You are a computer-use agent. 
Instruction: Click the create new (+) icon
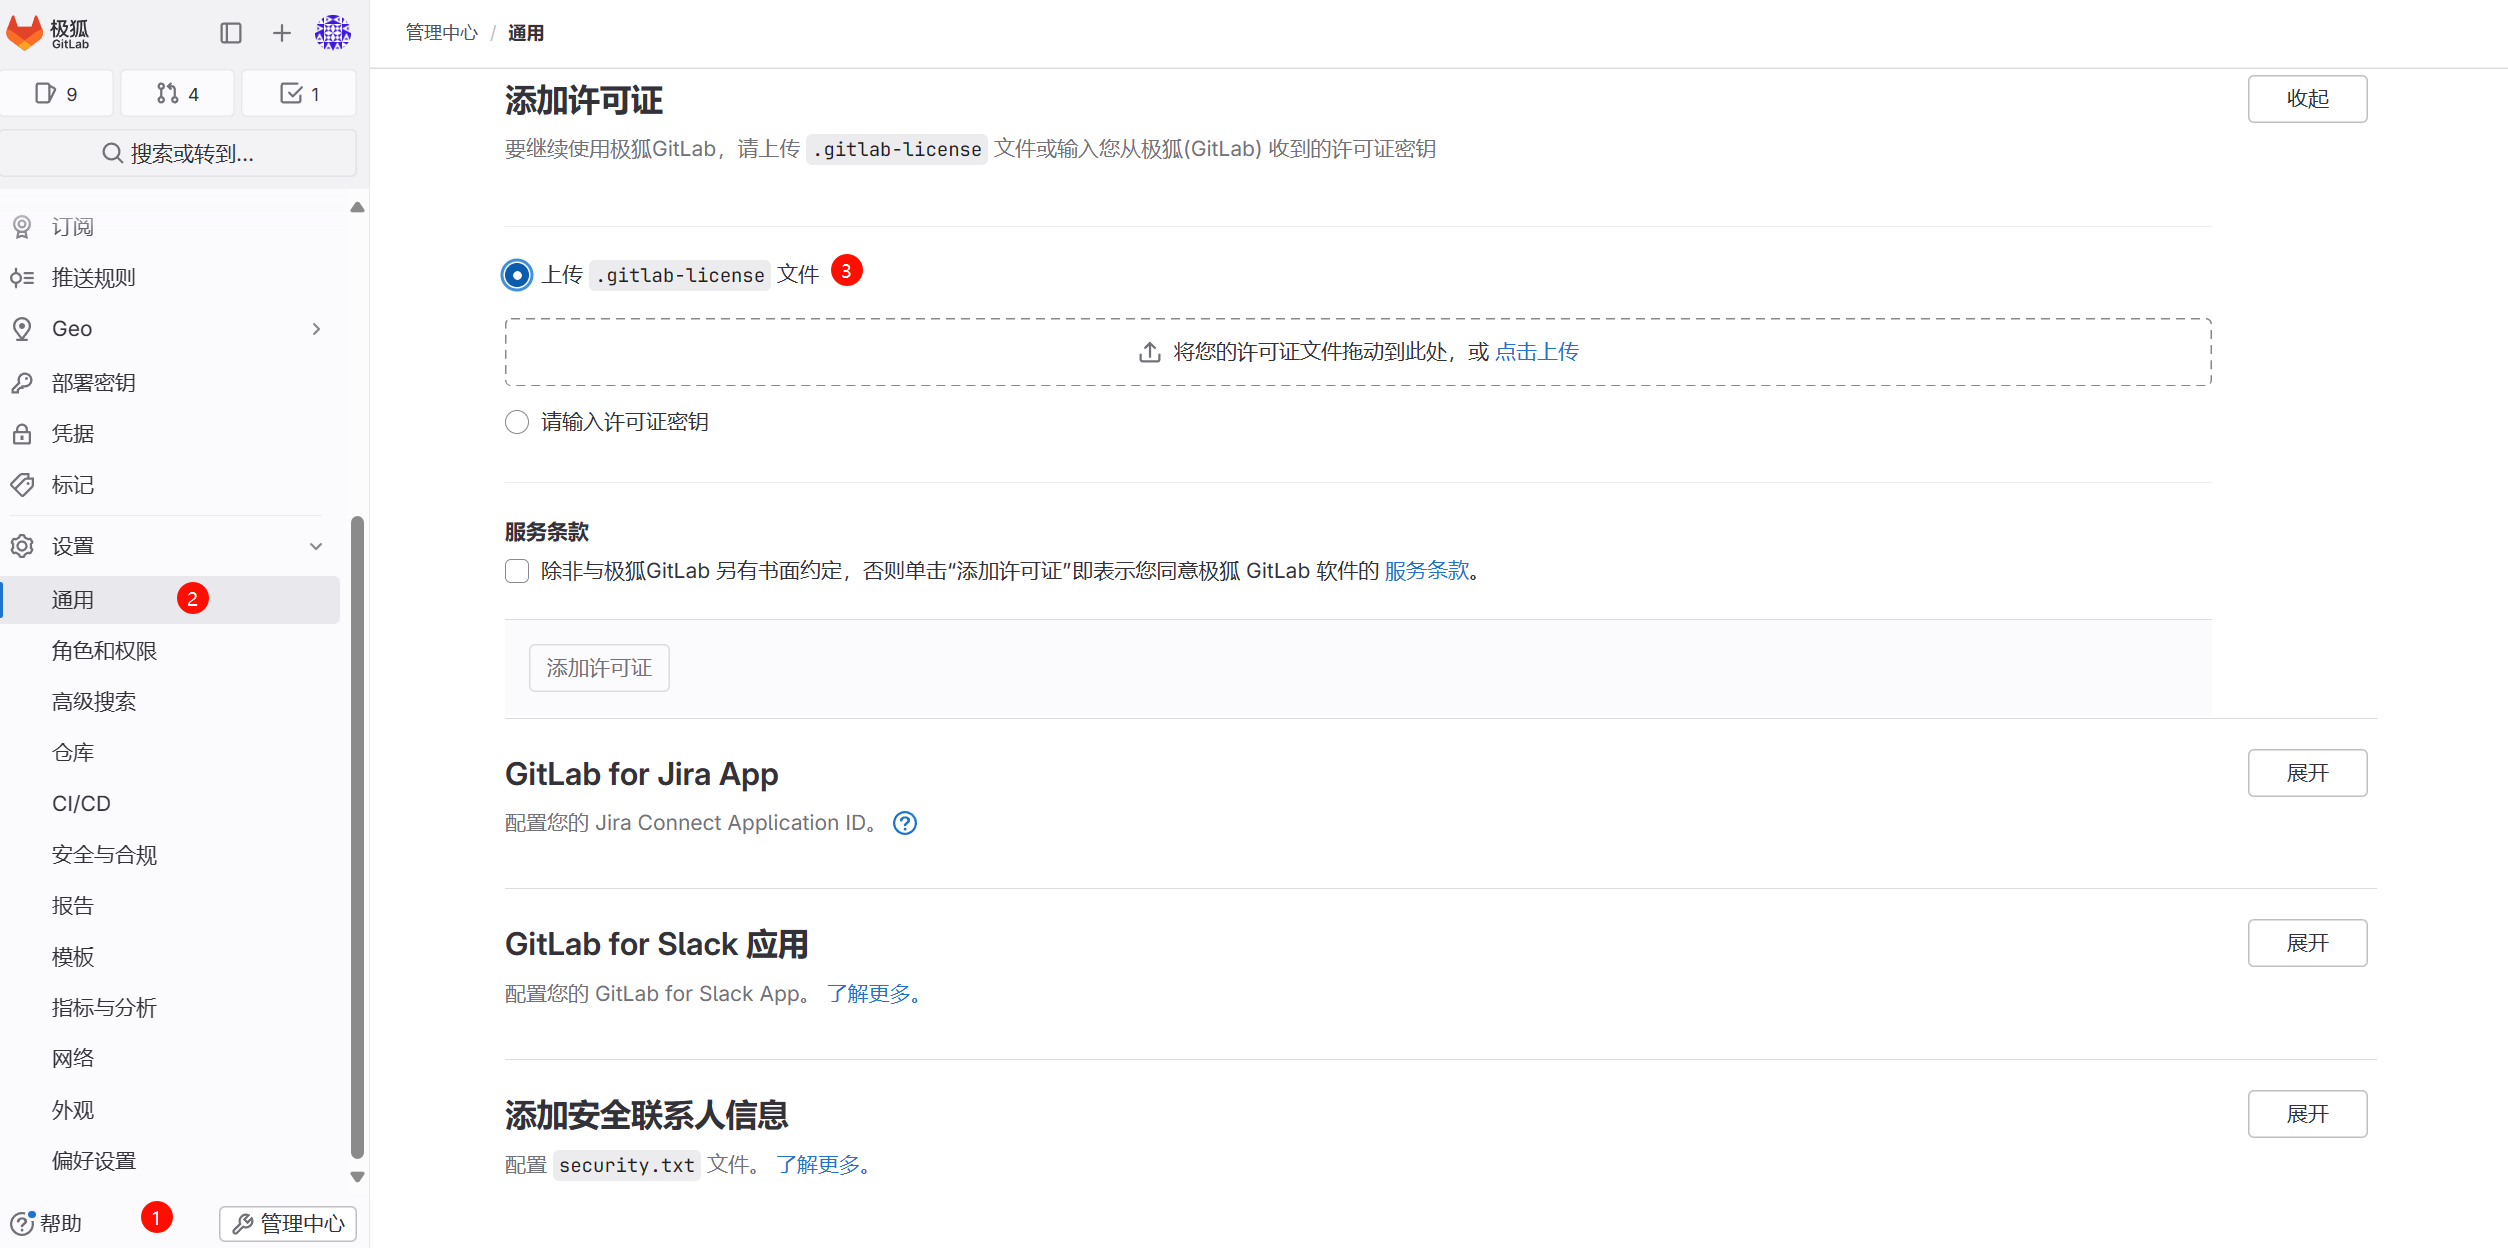[x=281, y=32]
